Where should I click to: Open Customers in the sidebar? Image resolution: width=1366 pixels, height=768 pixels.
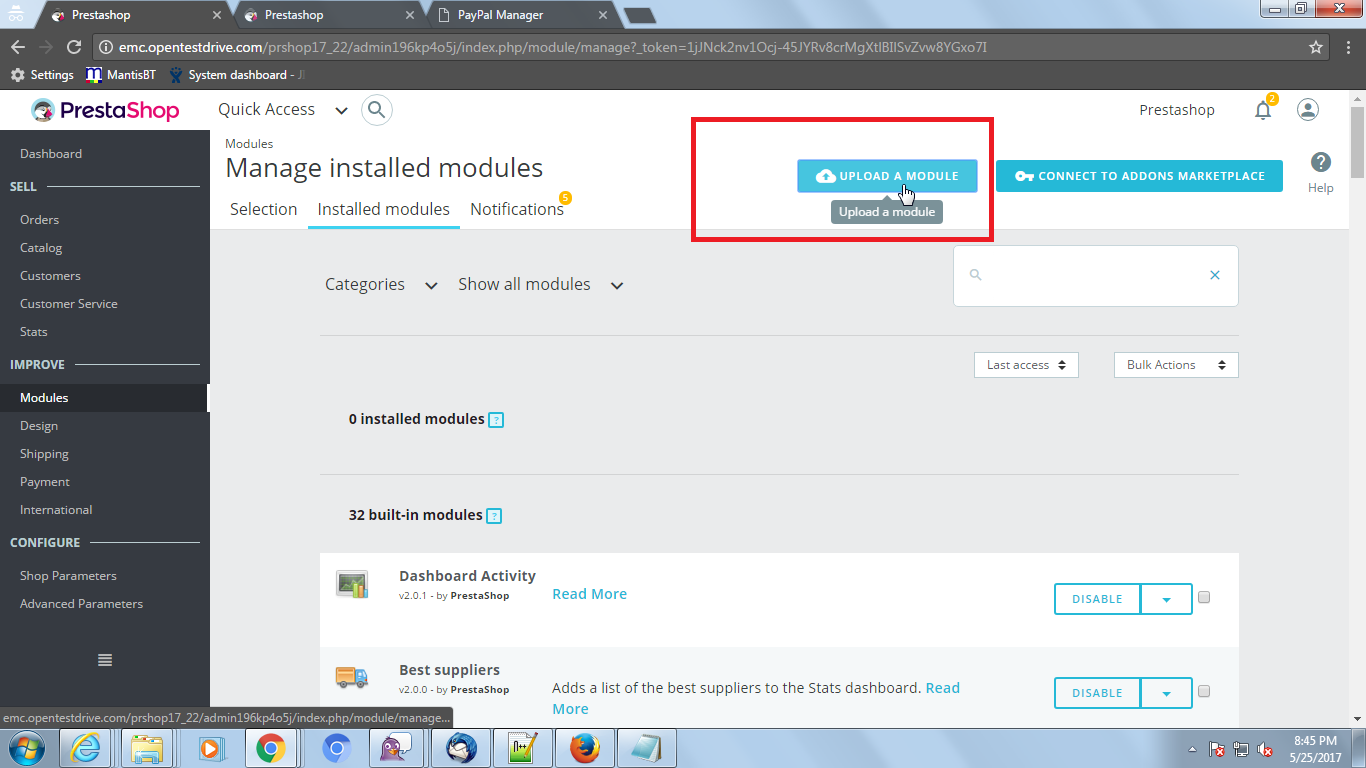(x=50, y=276)
